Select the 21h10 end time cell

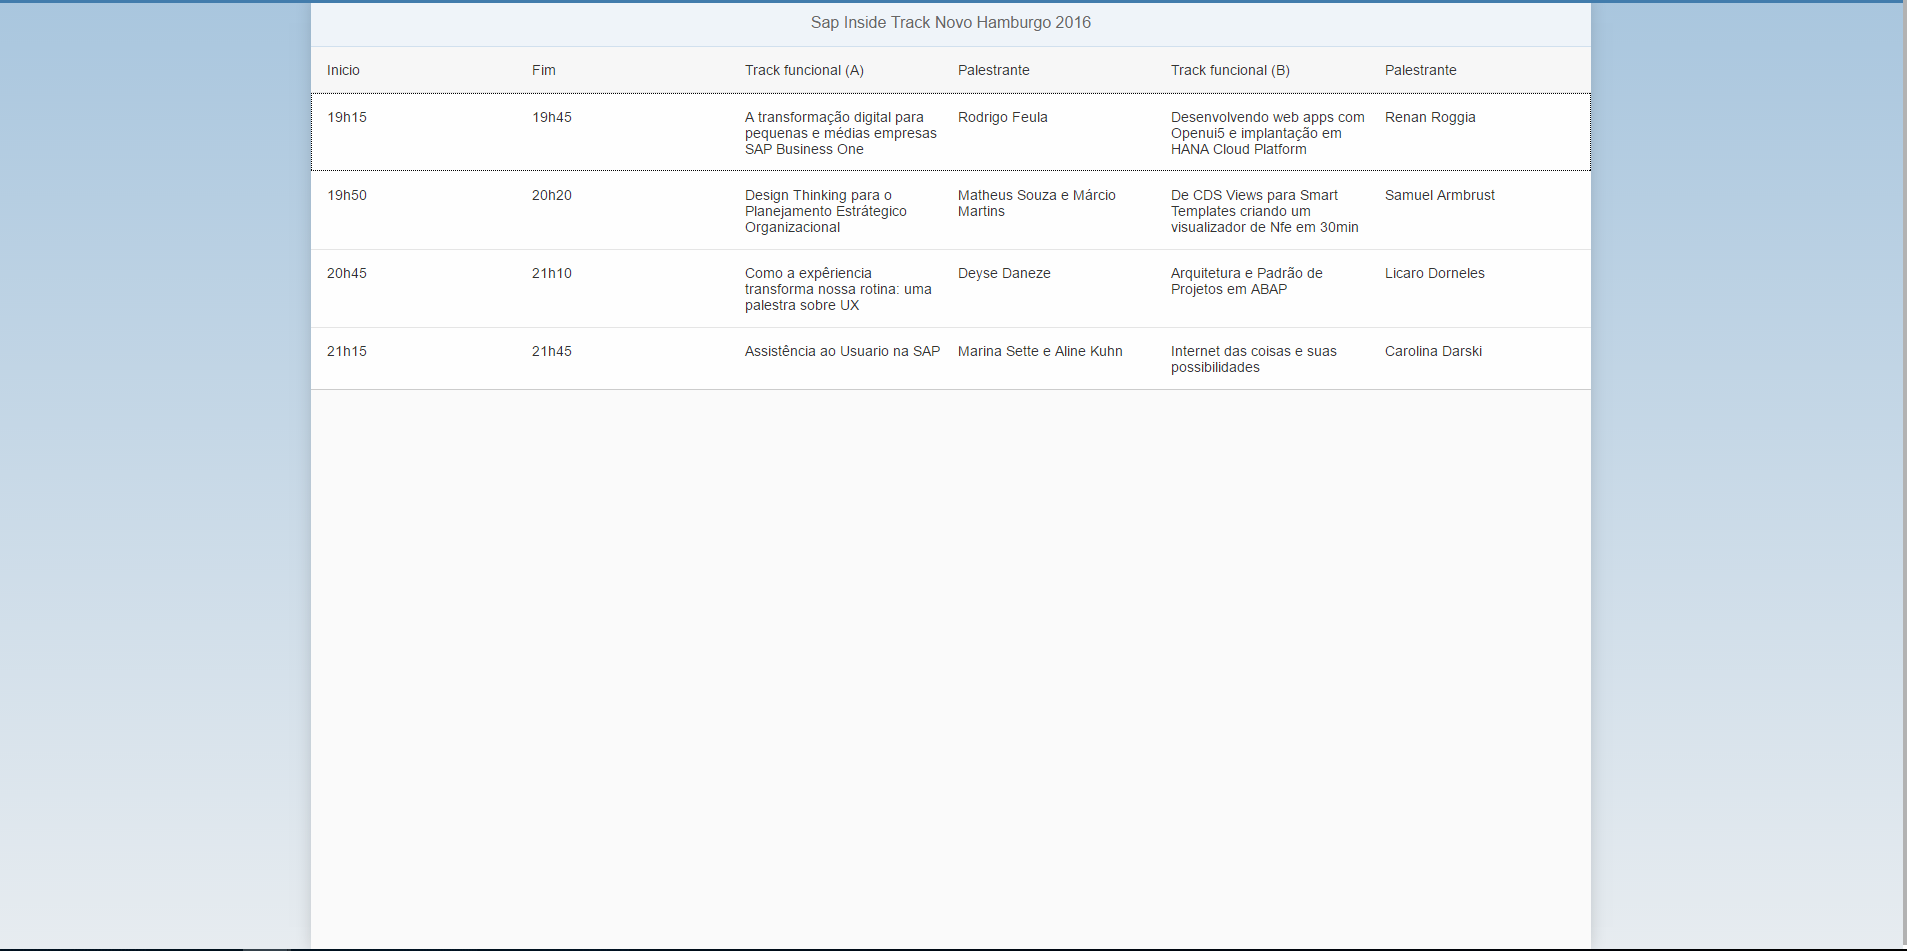click(x=552, y=273)
